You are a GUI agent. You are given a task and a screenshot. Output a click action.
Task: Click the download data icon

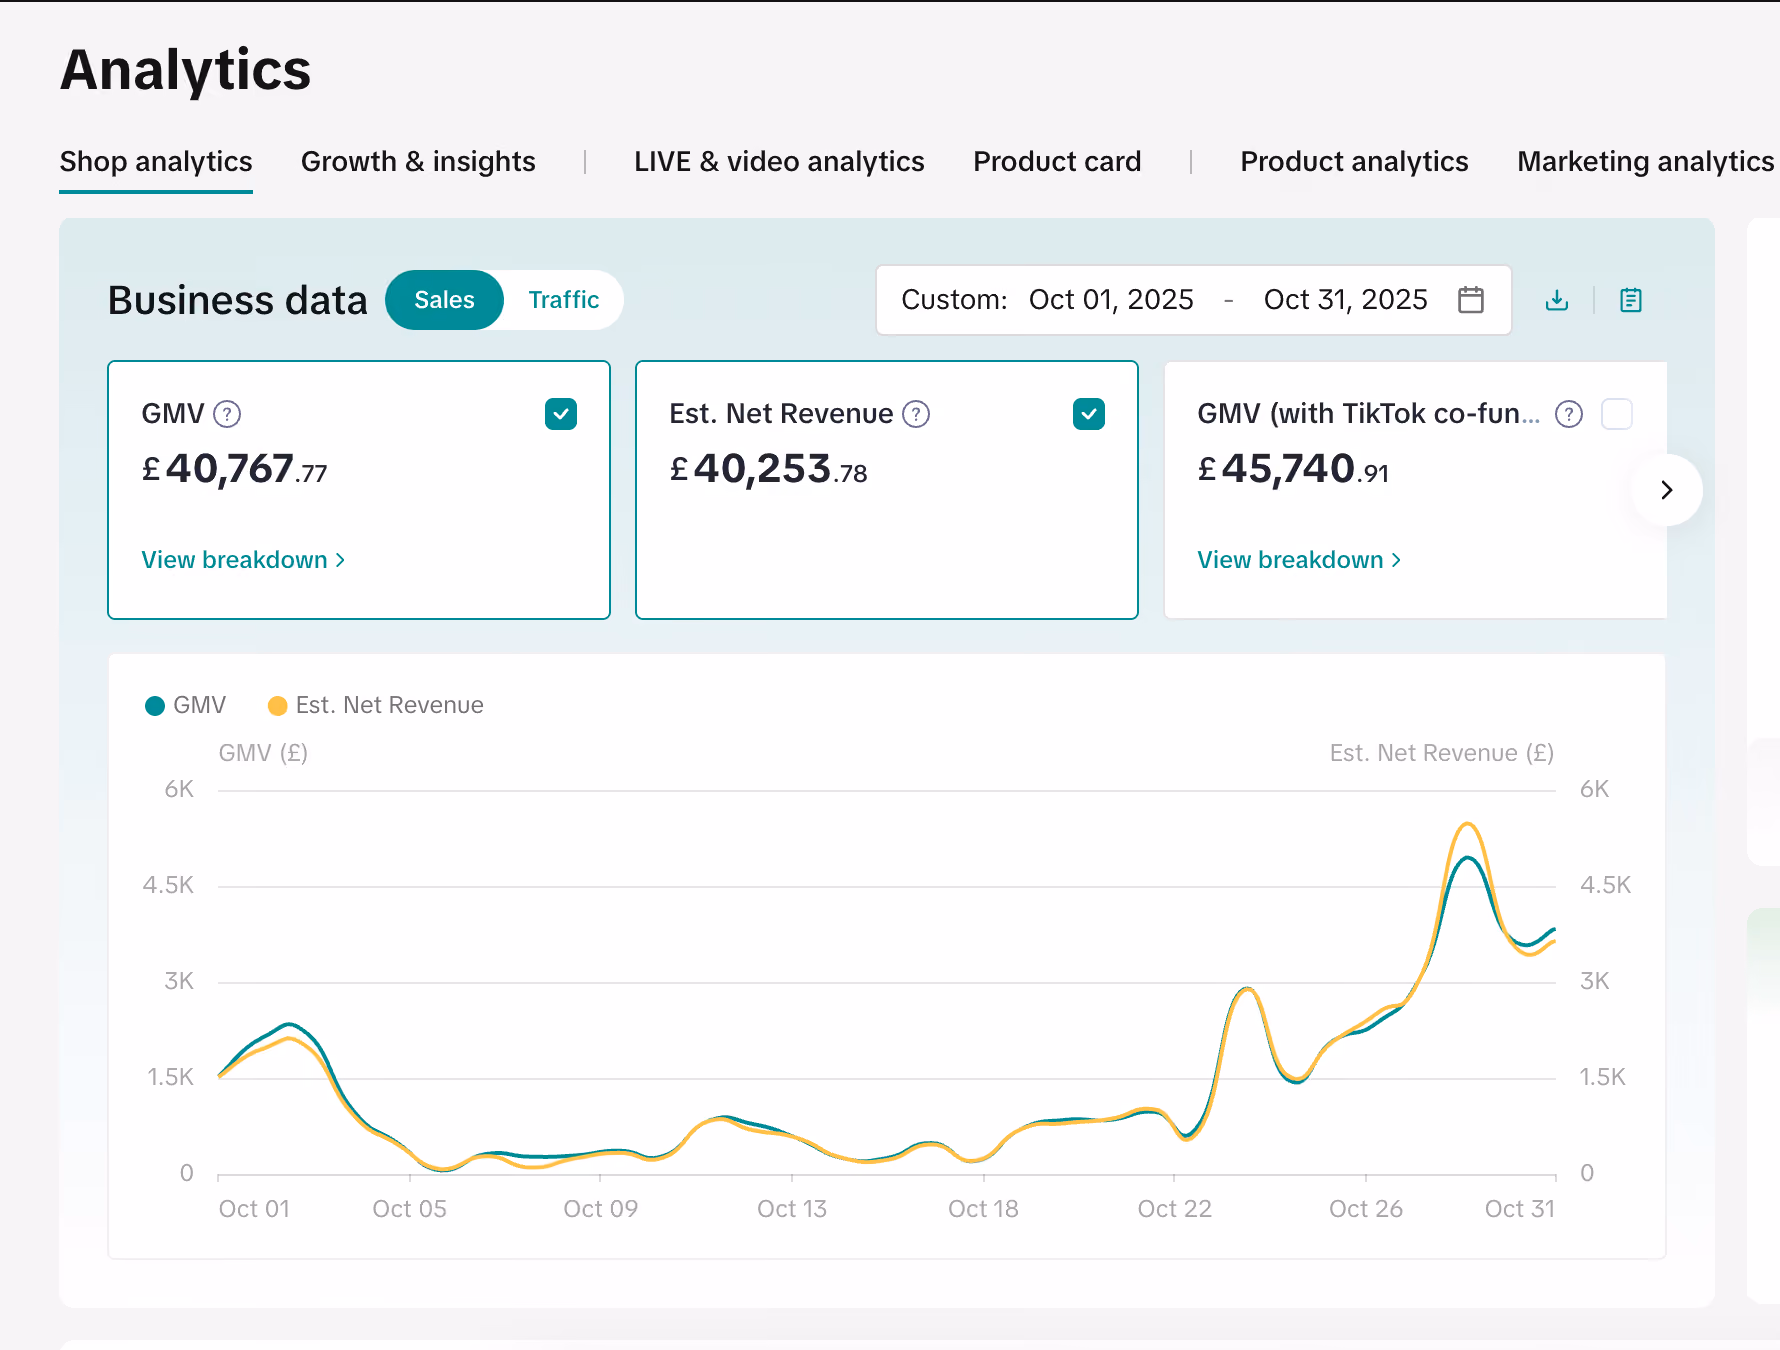click(x=1557, y=300)
